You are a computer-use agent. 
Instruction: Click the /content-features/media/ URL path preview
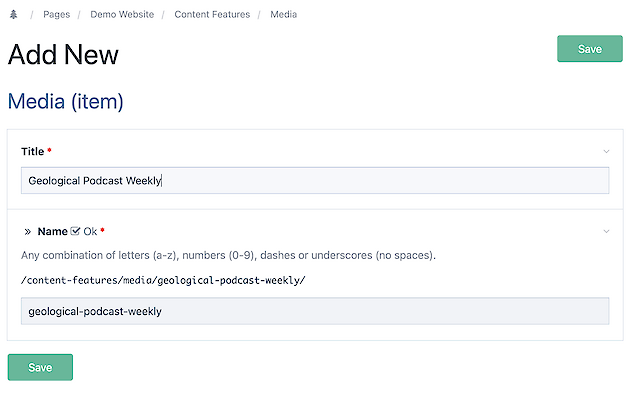[163, 280]
